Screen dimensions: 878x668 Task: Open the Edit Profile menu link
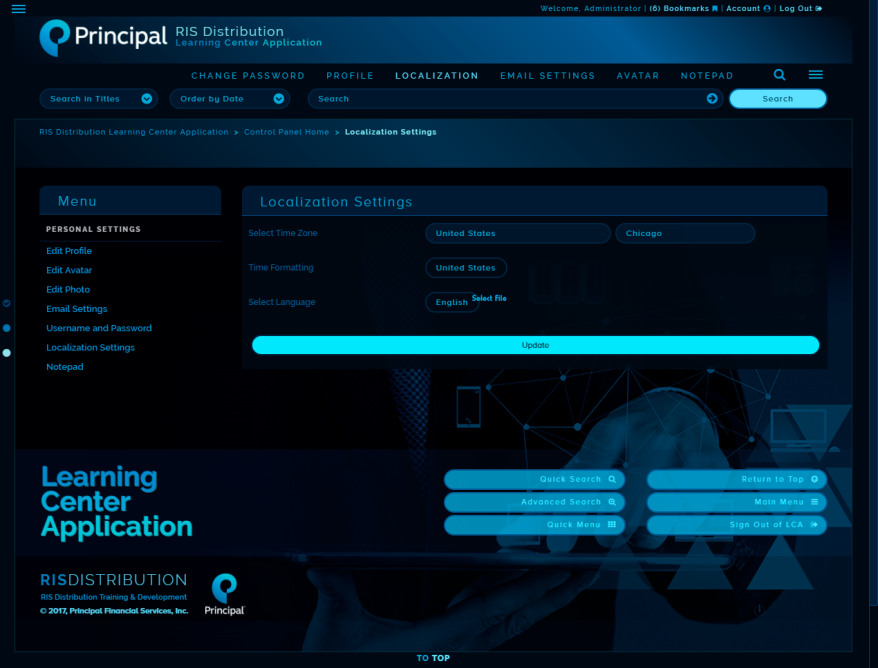(69, 251)
